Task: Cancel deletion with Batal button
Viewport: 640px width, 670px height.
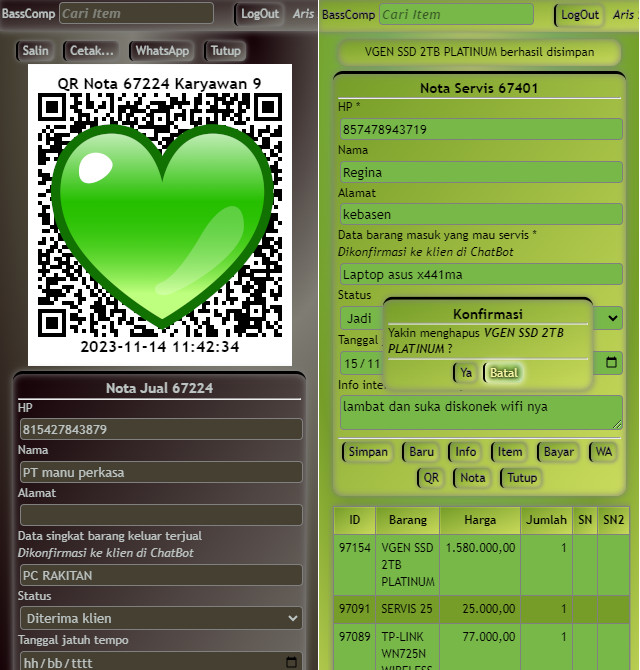Action: coord(504,373)
